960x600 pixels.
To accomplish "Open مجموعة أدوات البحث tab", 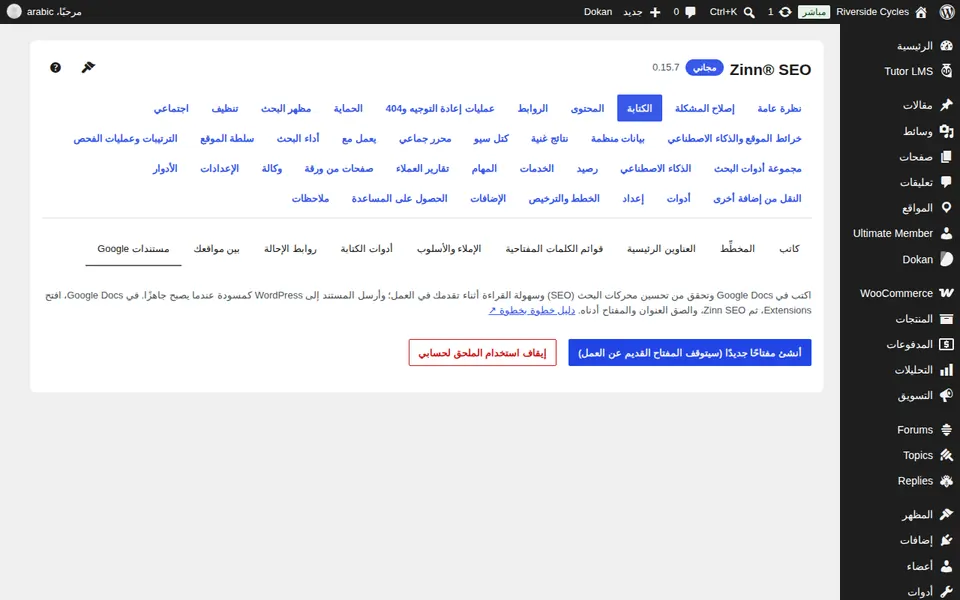I will (x=757, y=168).
